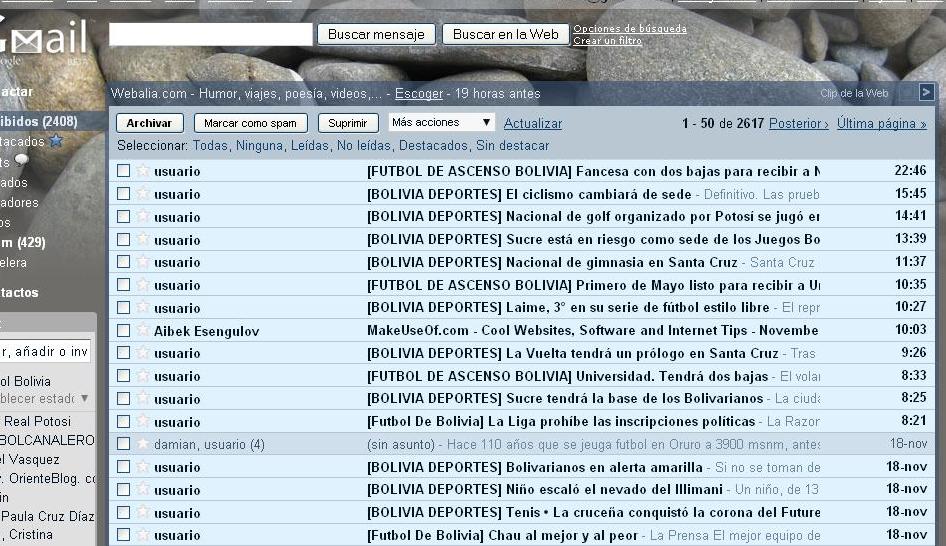
Task: Click the Archivar button
Action: click(150, 123)
